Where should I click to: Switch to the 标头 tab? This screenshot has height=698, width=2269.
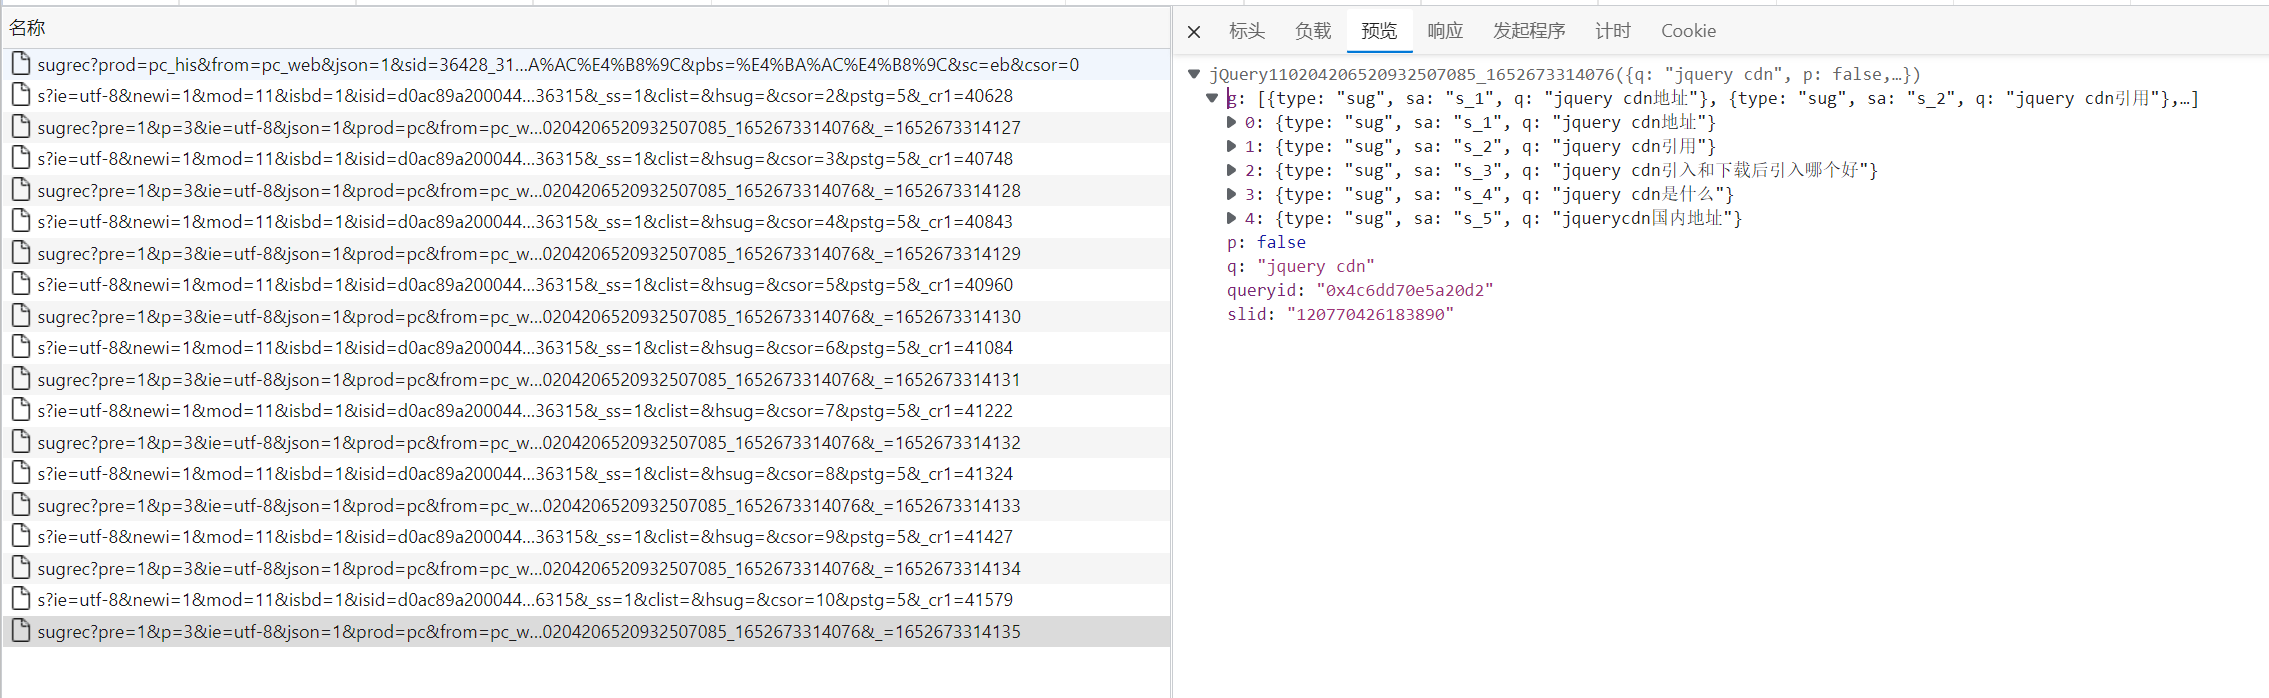coord(1247,31)
